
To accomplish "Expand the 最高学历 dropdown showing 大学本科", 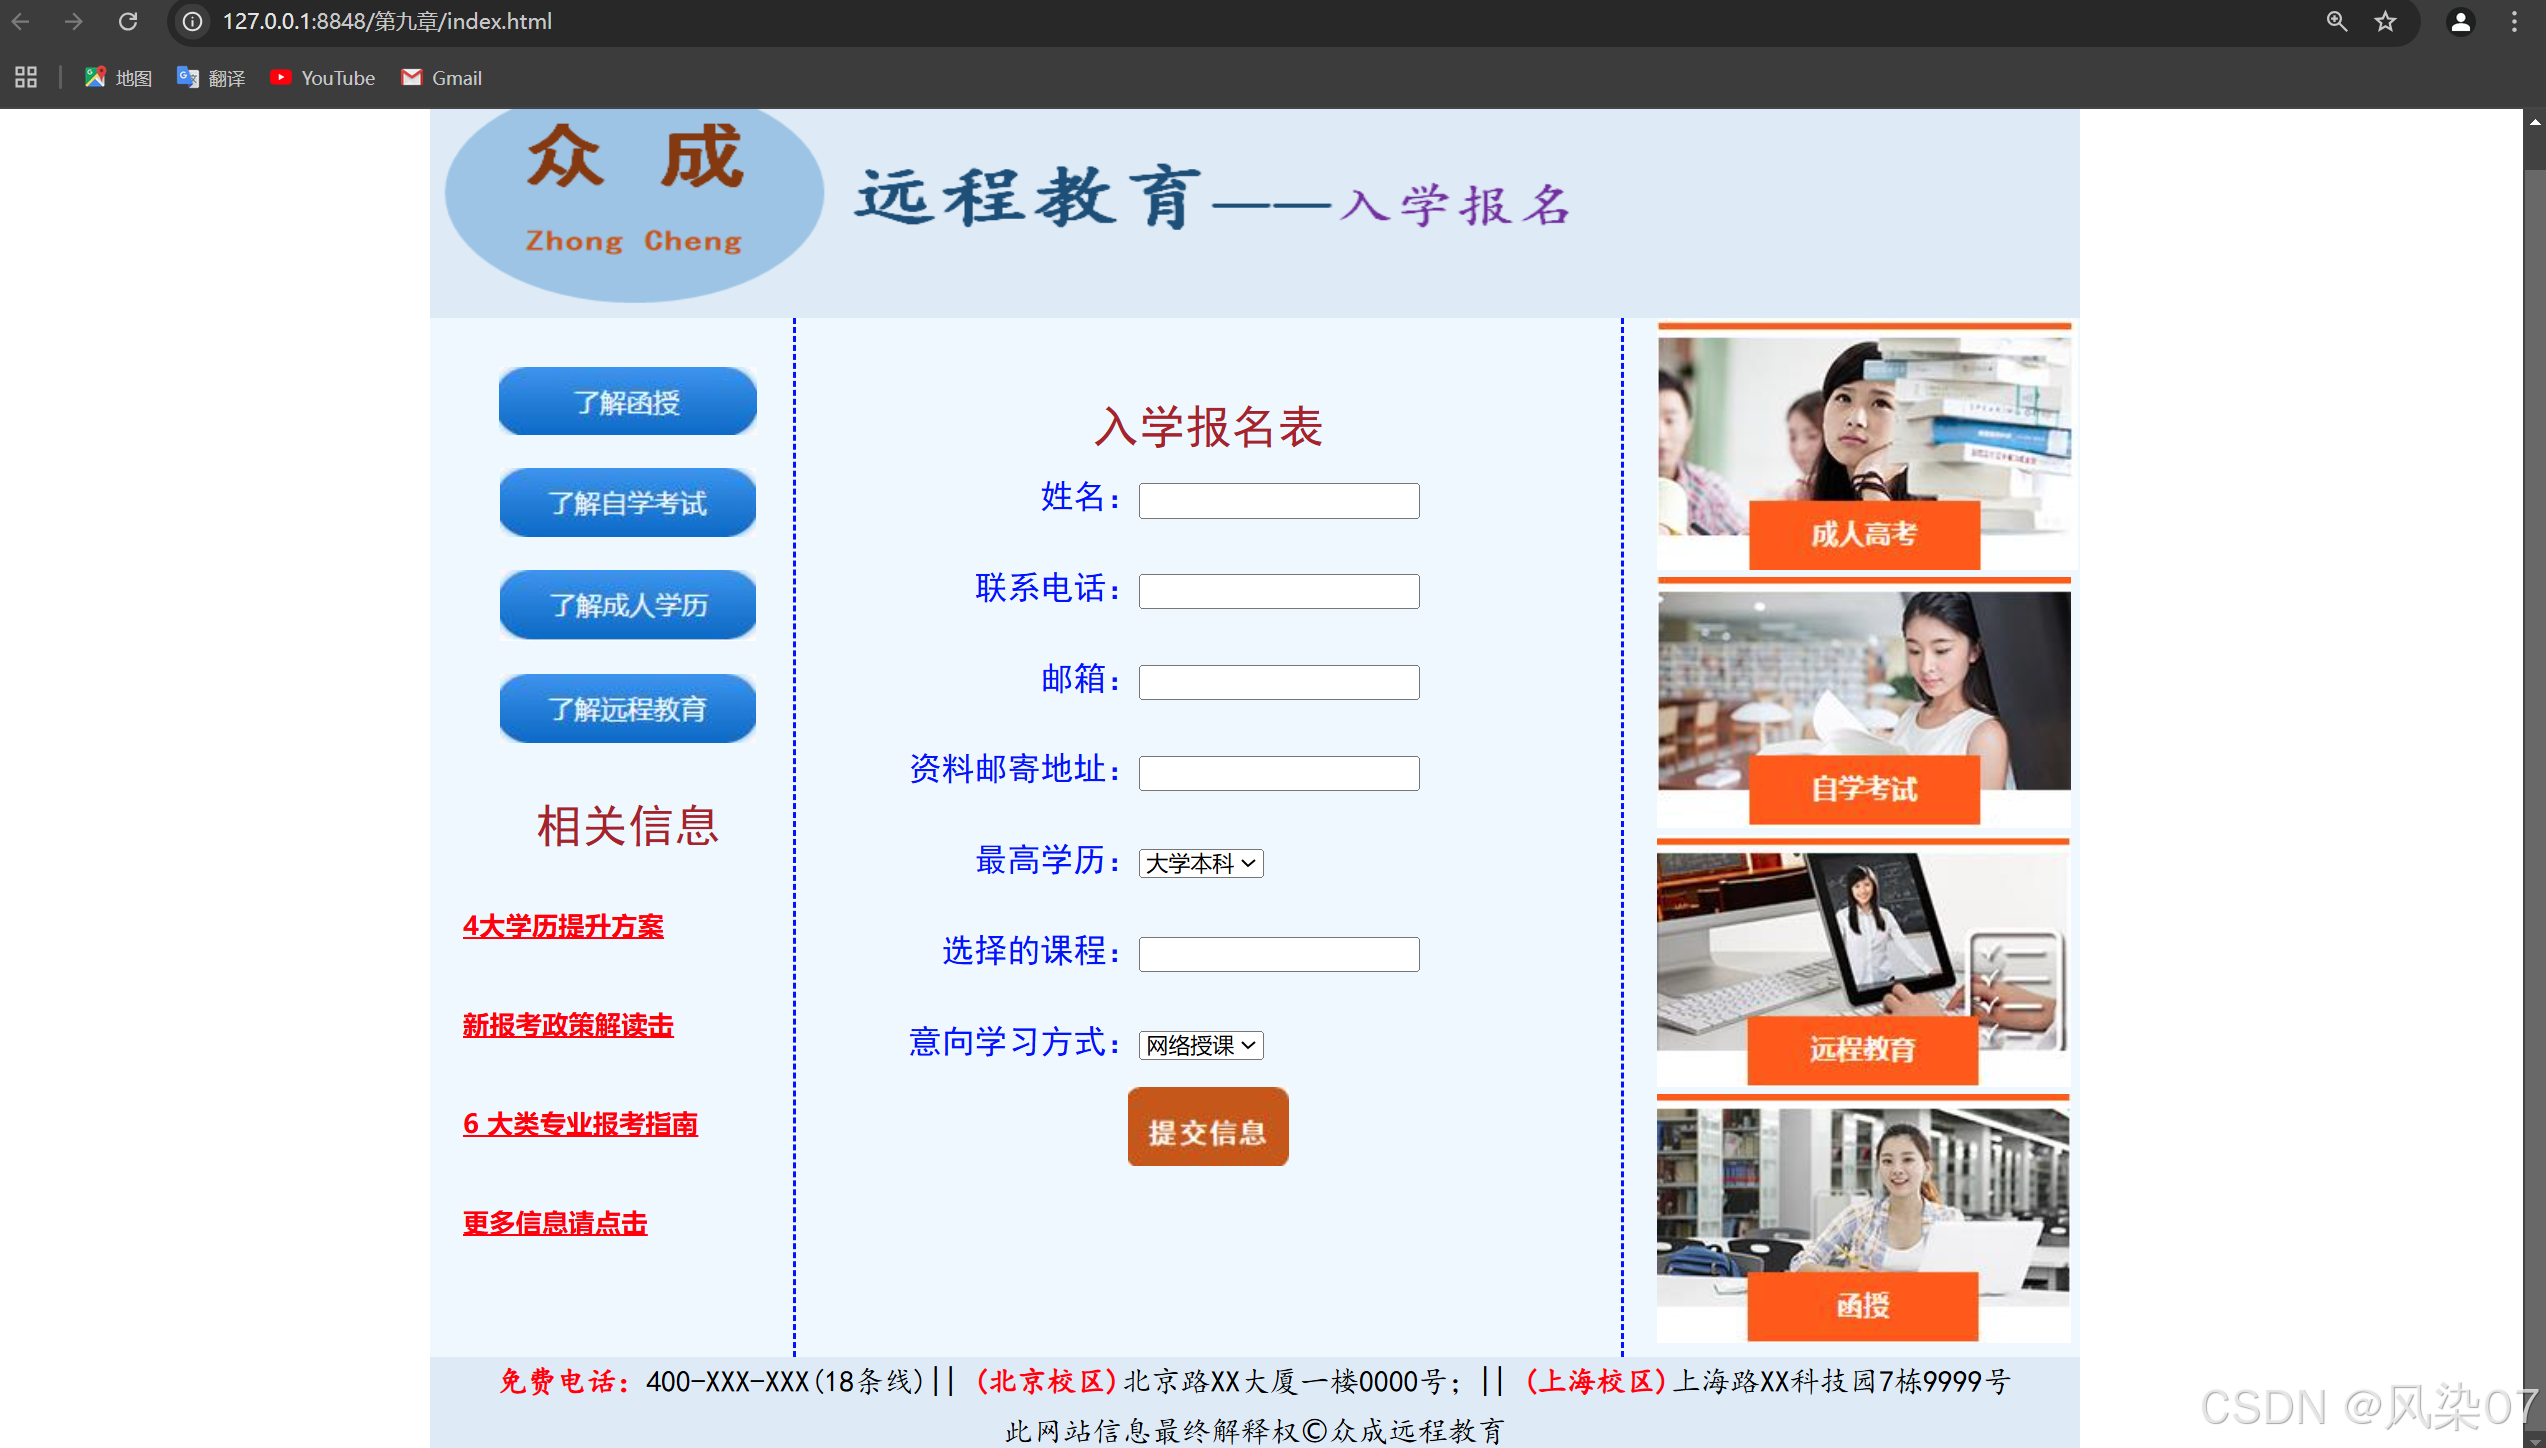I will [x=1201, y=863].
